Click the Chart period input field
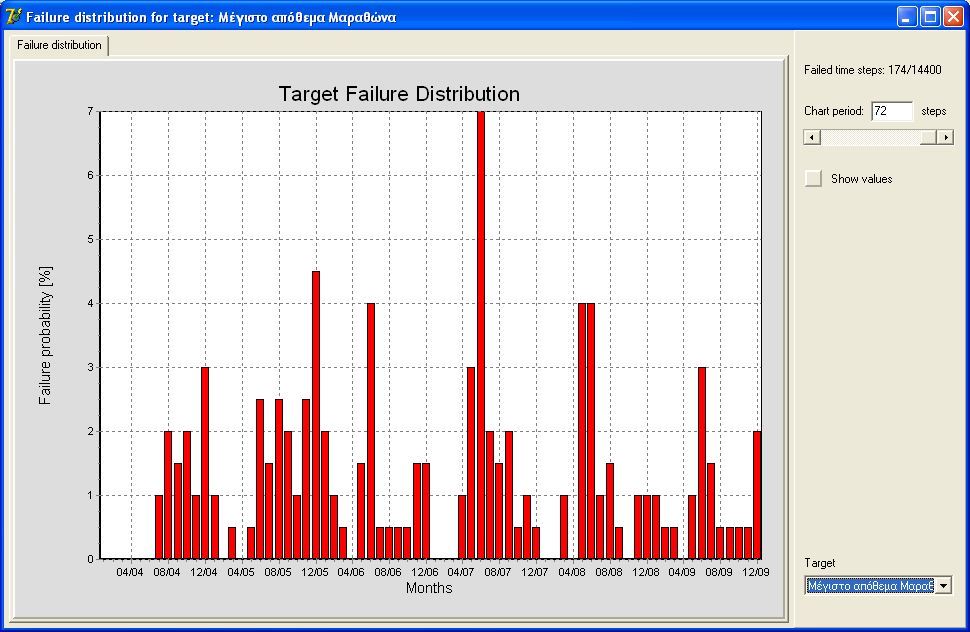This screenshot has height=632, width=970. (891, 111)
